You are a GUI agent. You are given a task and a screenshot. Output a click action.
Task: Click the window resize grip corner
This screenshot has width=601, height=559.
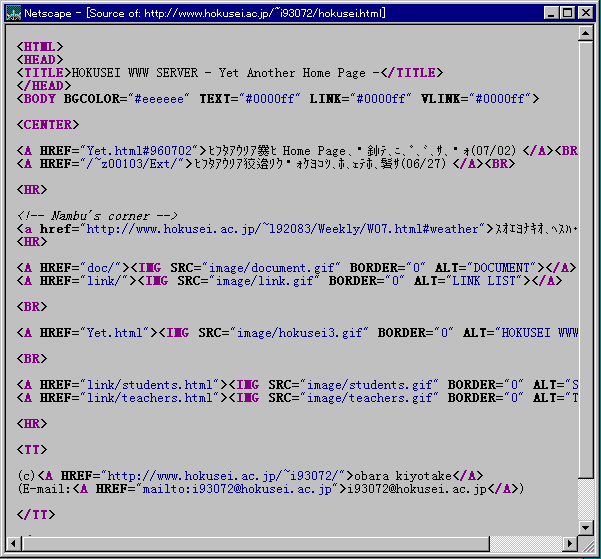586,544
